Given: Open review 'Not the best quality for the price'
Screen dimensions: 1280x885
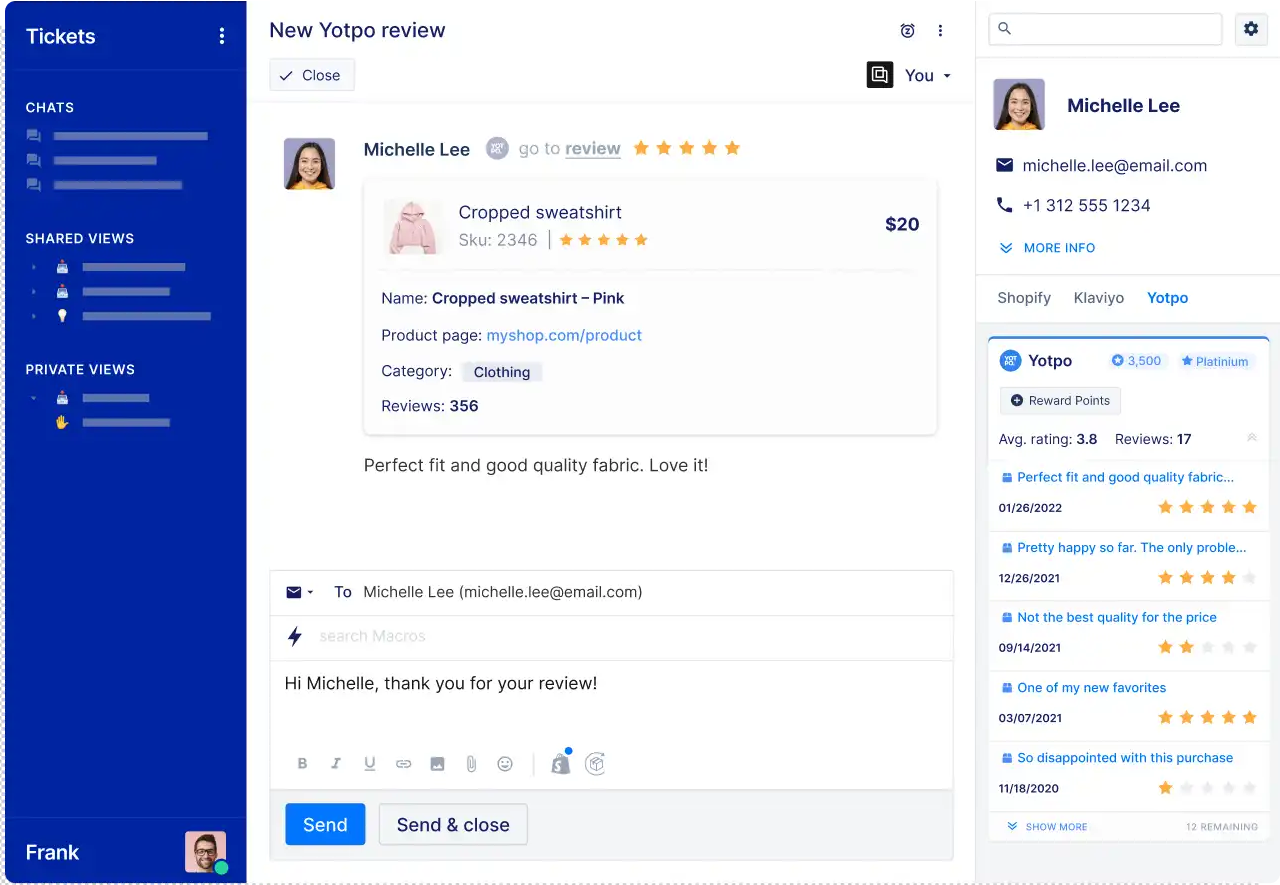Looking at the screenshot, I should pos(1117,618).
